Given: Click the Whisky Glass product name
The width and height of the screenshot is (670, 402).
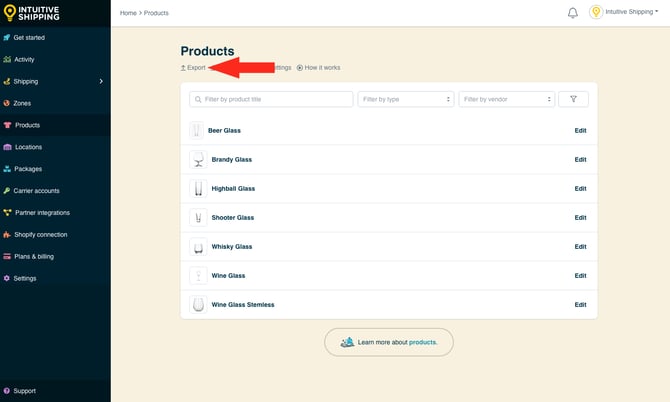Looking at the screenshot, I should (232, 246).
